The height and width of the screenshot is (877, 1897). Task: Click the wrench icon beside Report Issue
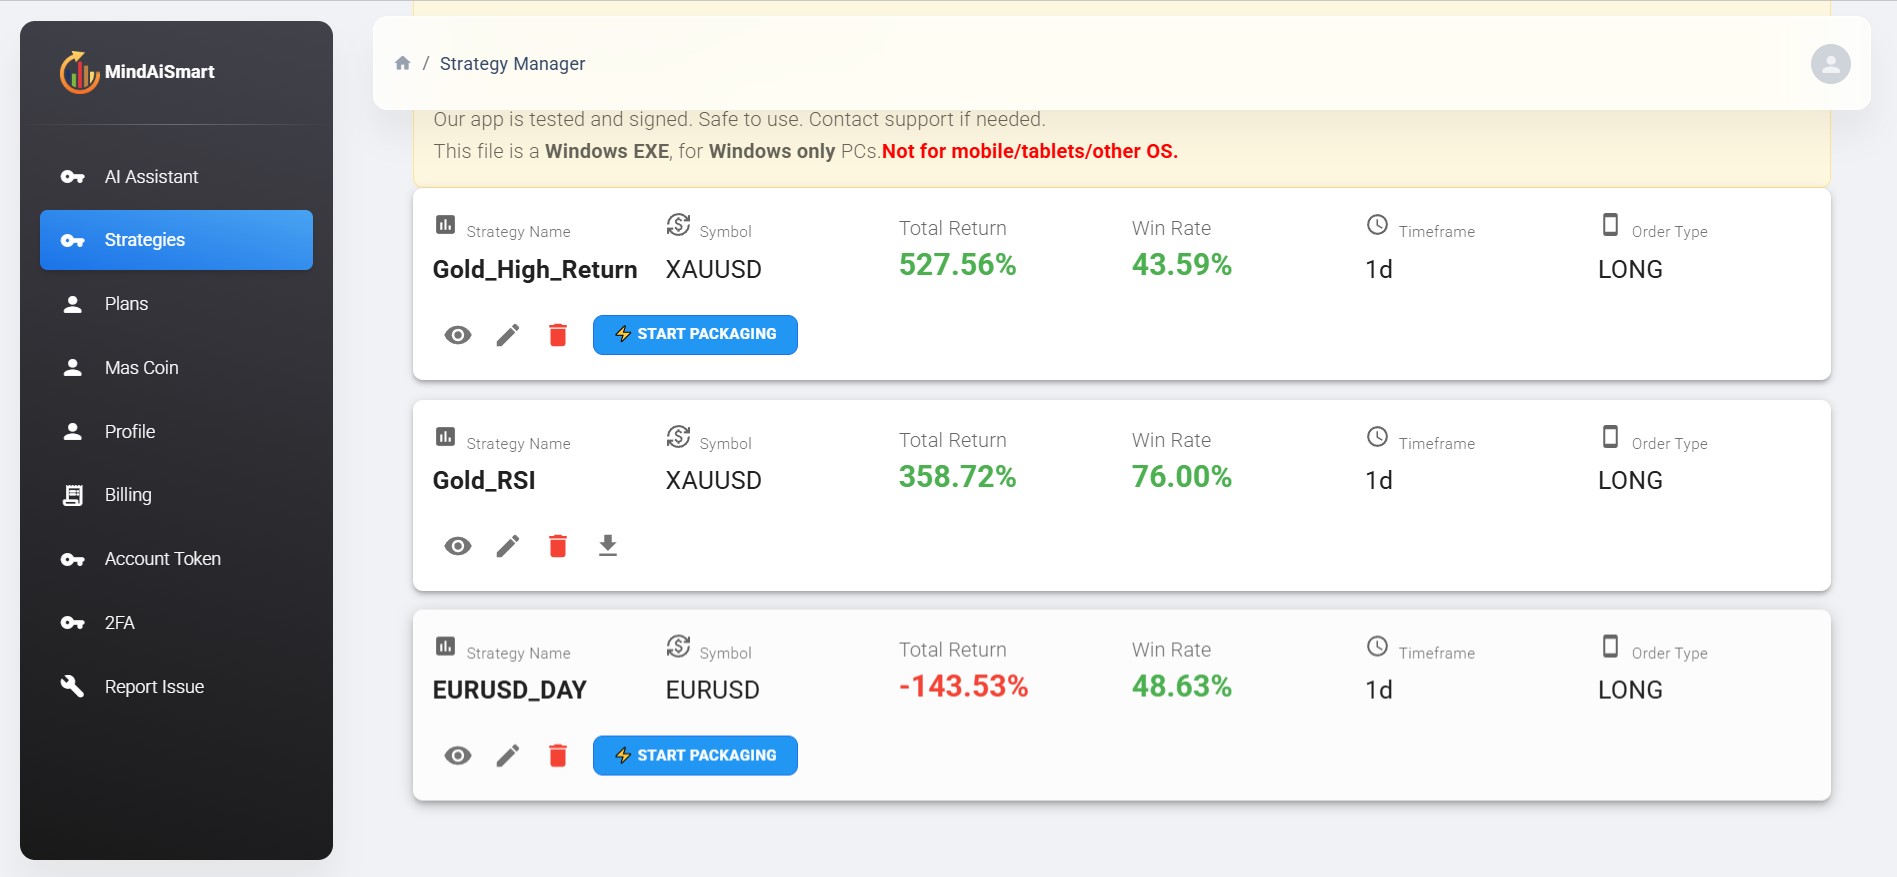(72, 686)
